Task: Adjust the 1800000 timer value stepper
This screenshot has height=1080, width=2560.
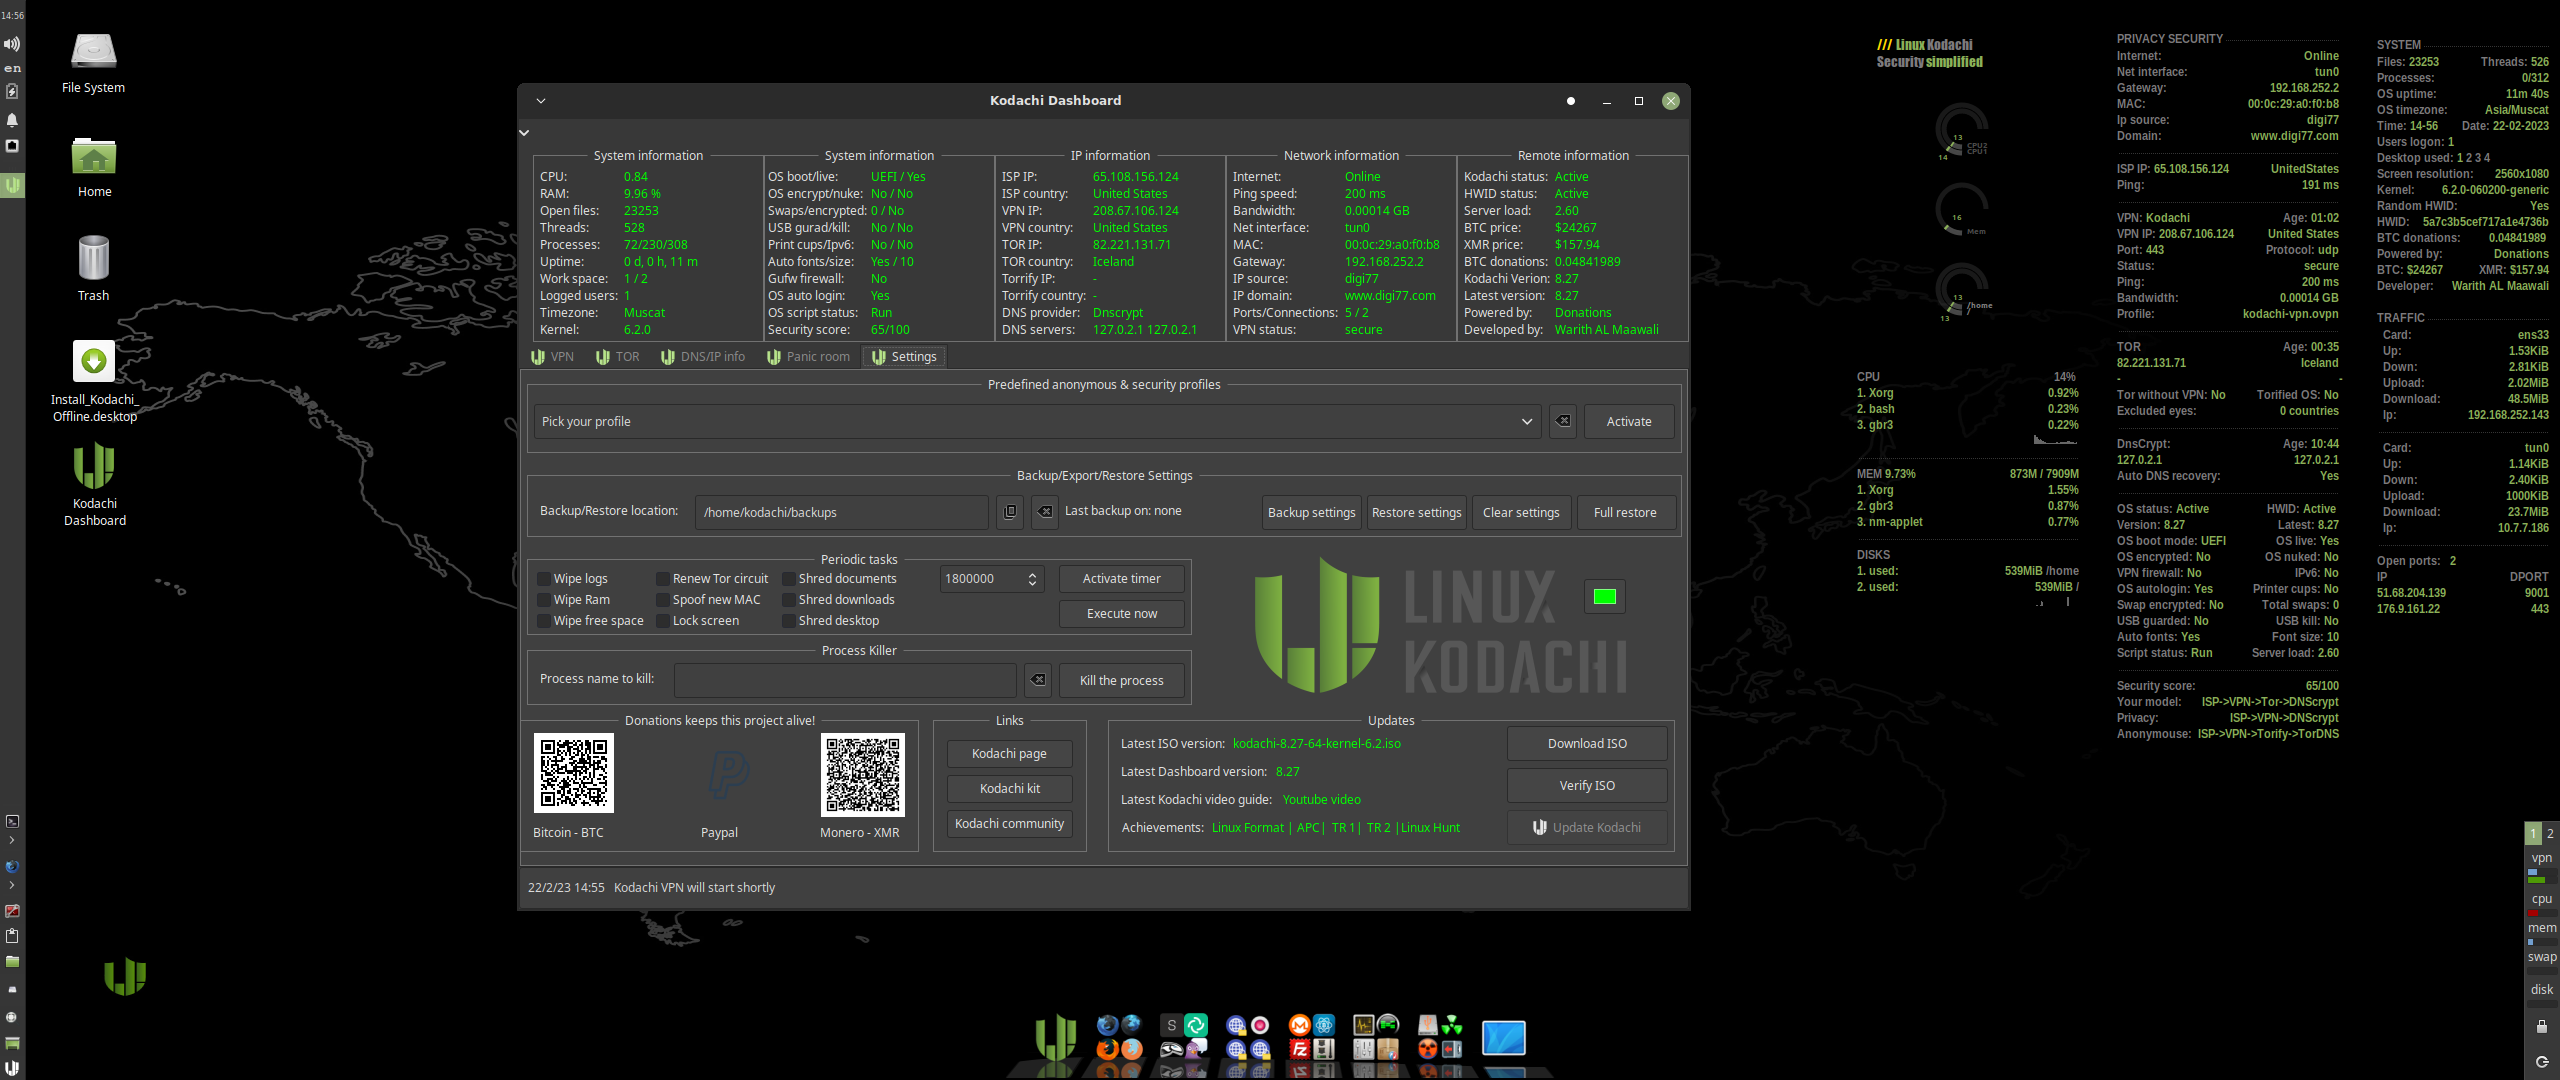Action: click(x=1032, y=579)
